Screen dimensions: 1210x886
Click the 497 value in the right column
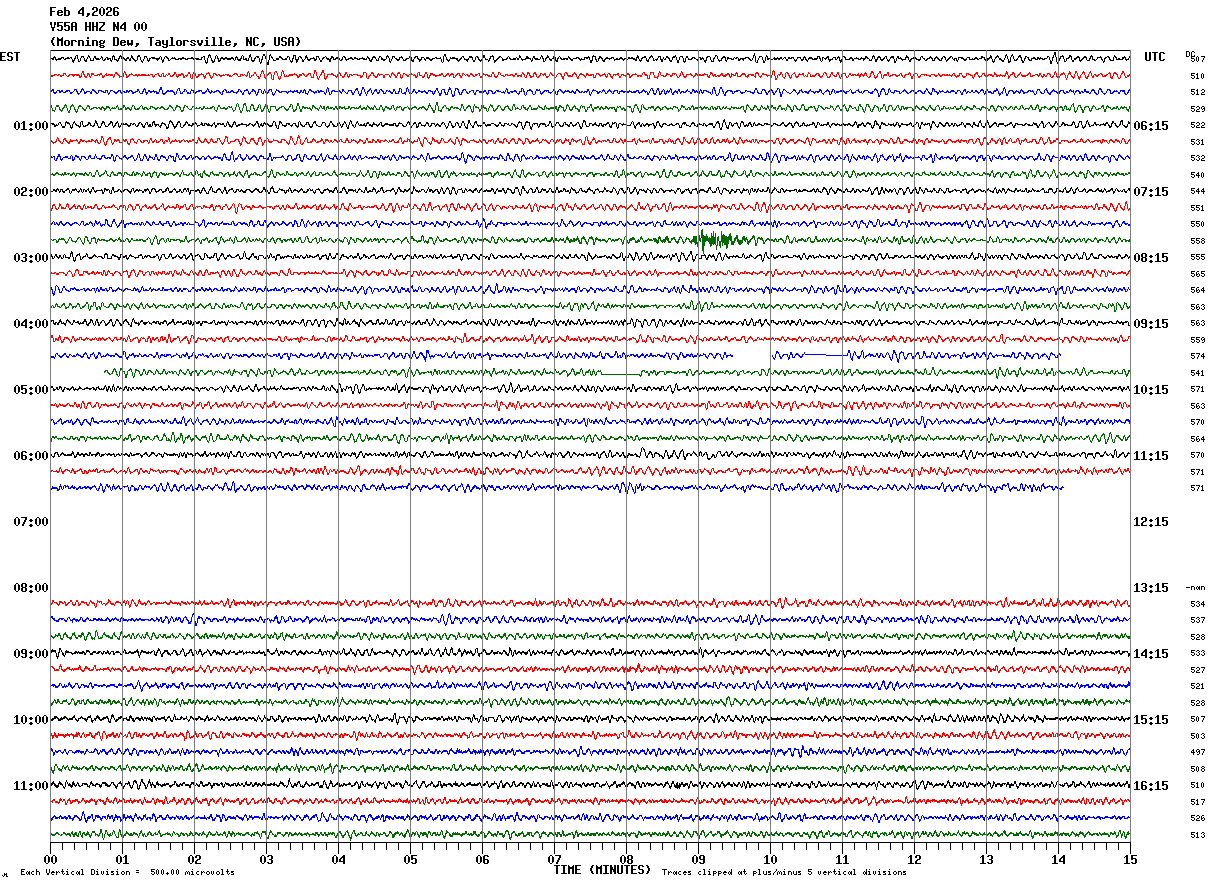click(1197, 752)
